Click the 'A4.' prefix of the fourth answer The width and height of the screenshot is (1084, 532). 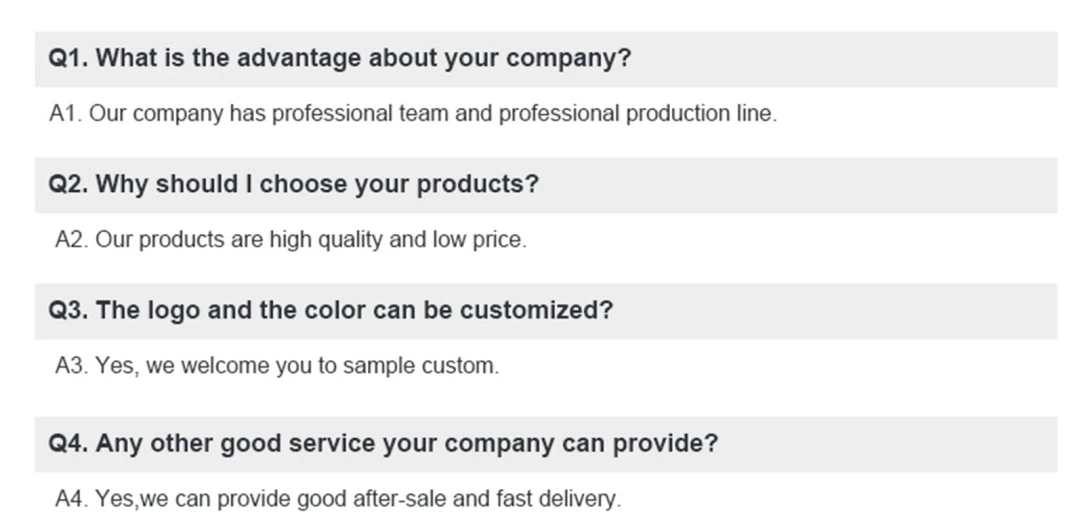click(x=72, y=498)
